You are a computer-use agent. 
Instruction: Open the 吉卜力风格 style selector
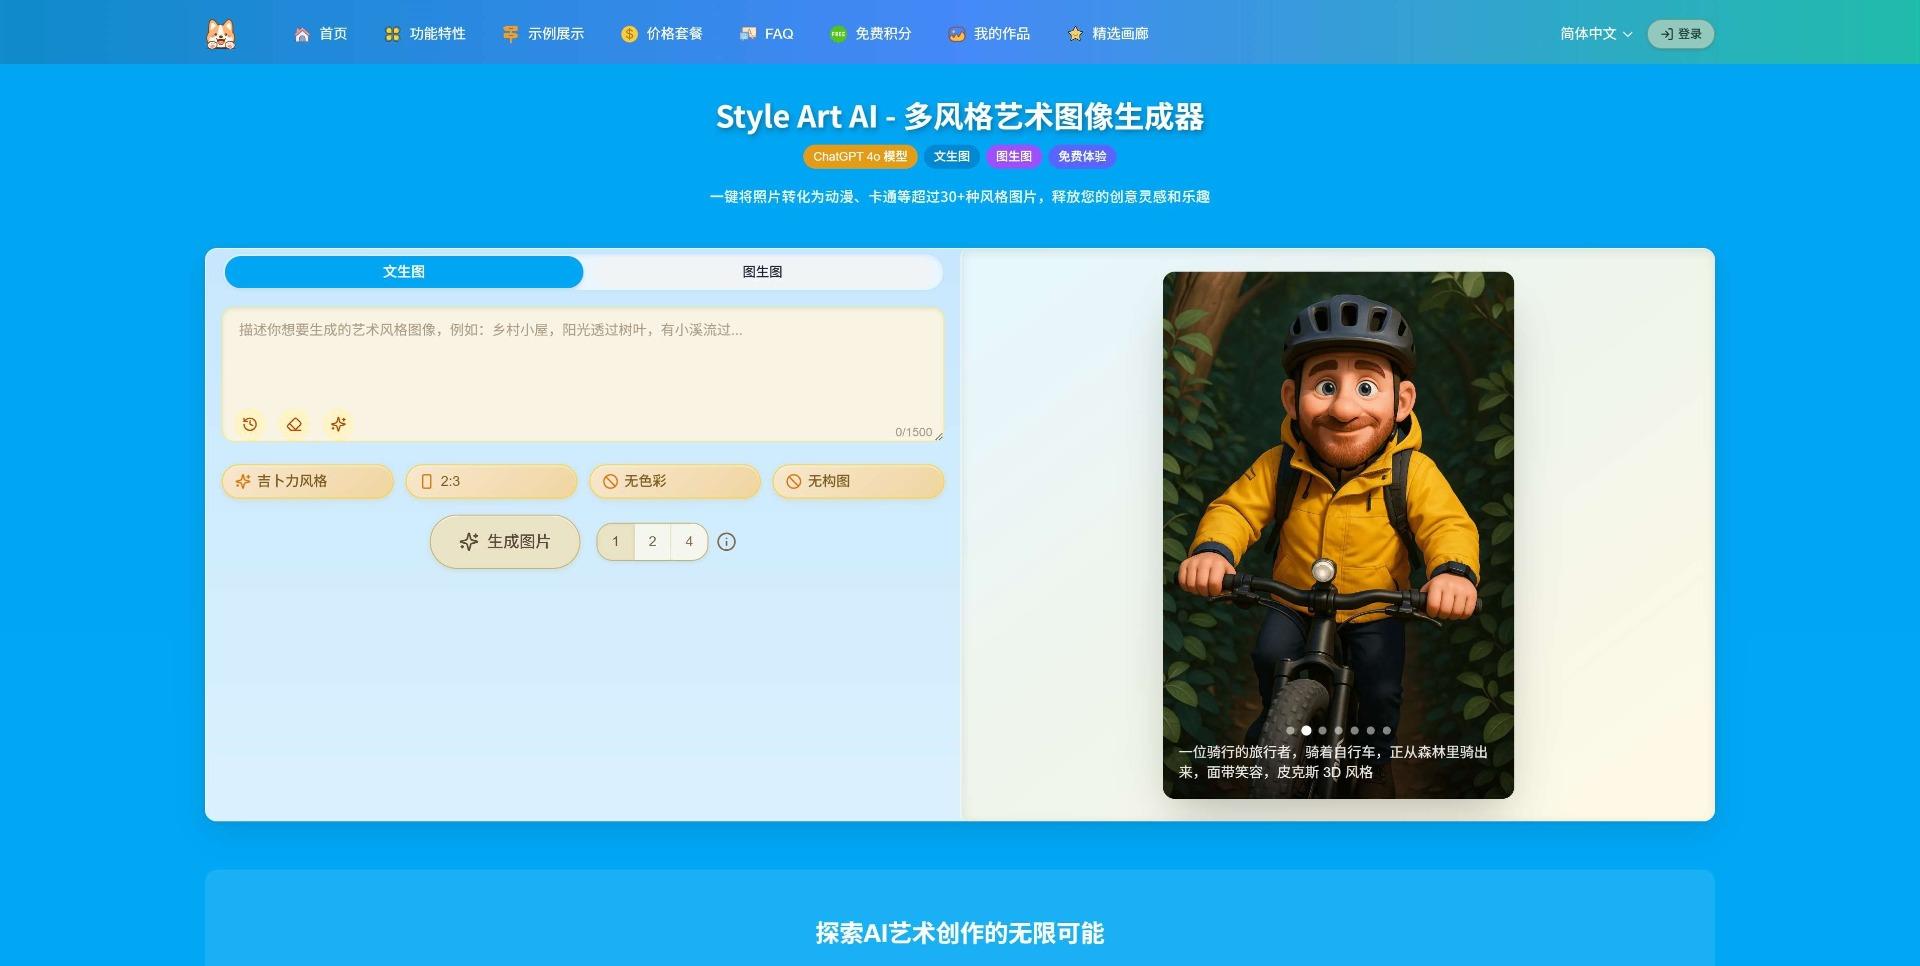(308, 481)
